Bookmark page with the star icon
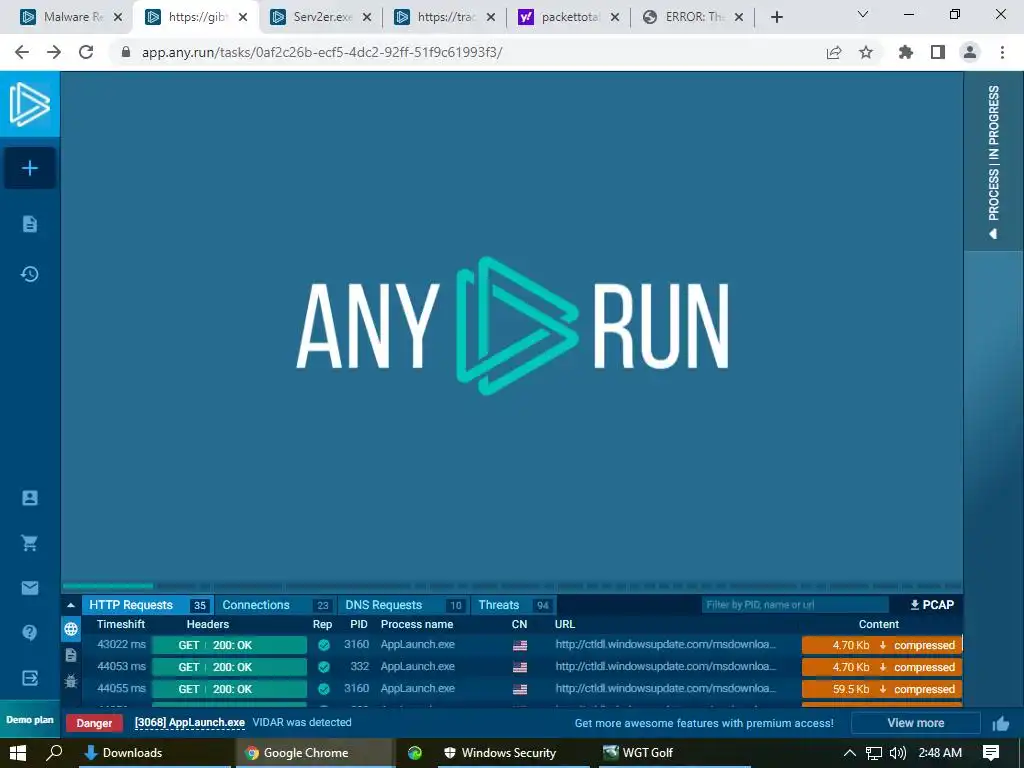Screen dimensions: 1024x768 866,52
